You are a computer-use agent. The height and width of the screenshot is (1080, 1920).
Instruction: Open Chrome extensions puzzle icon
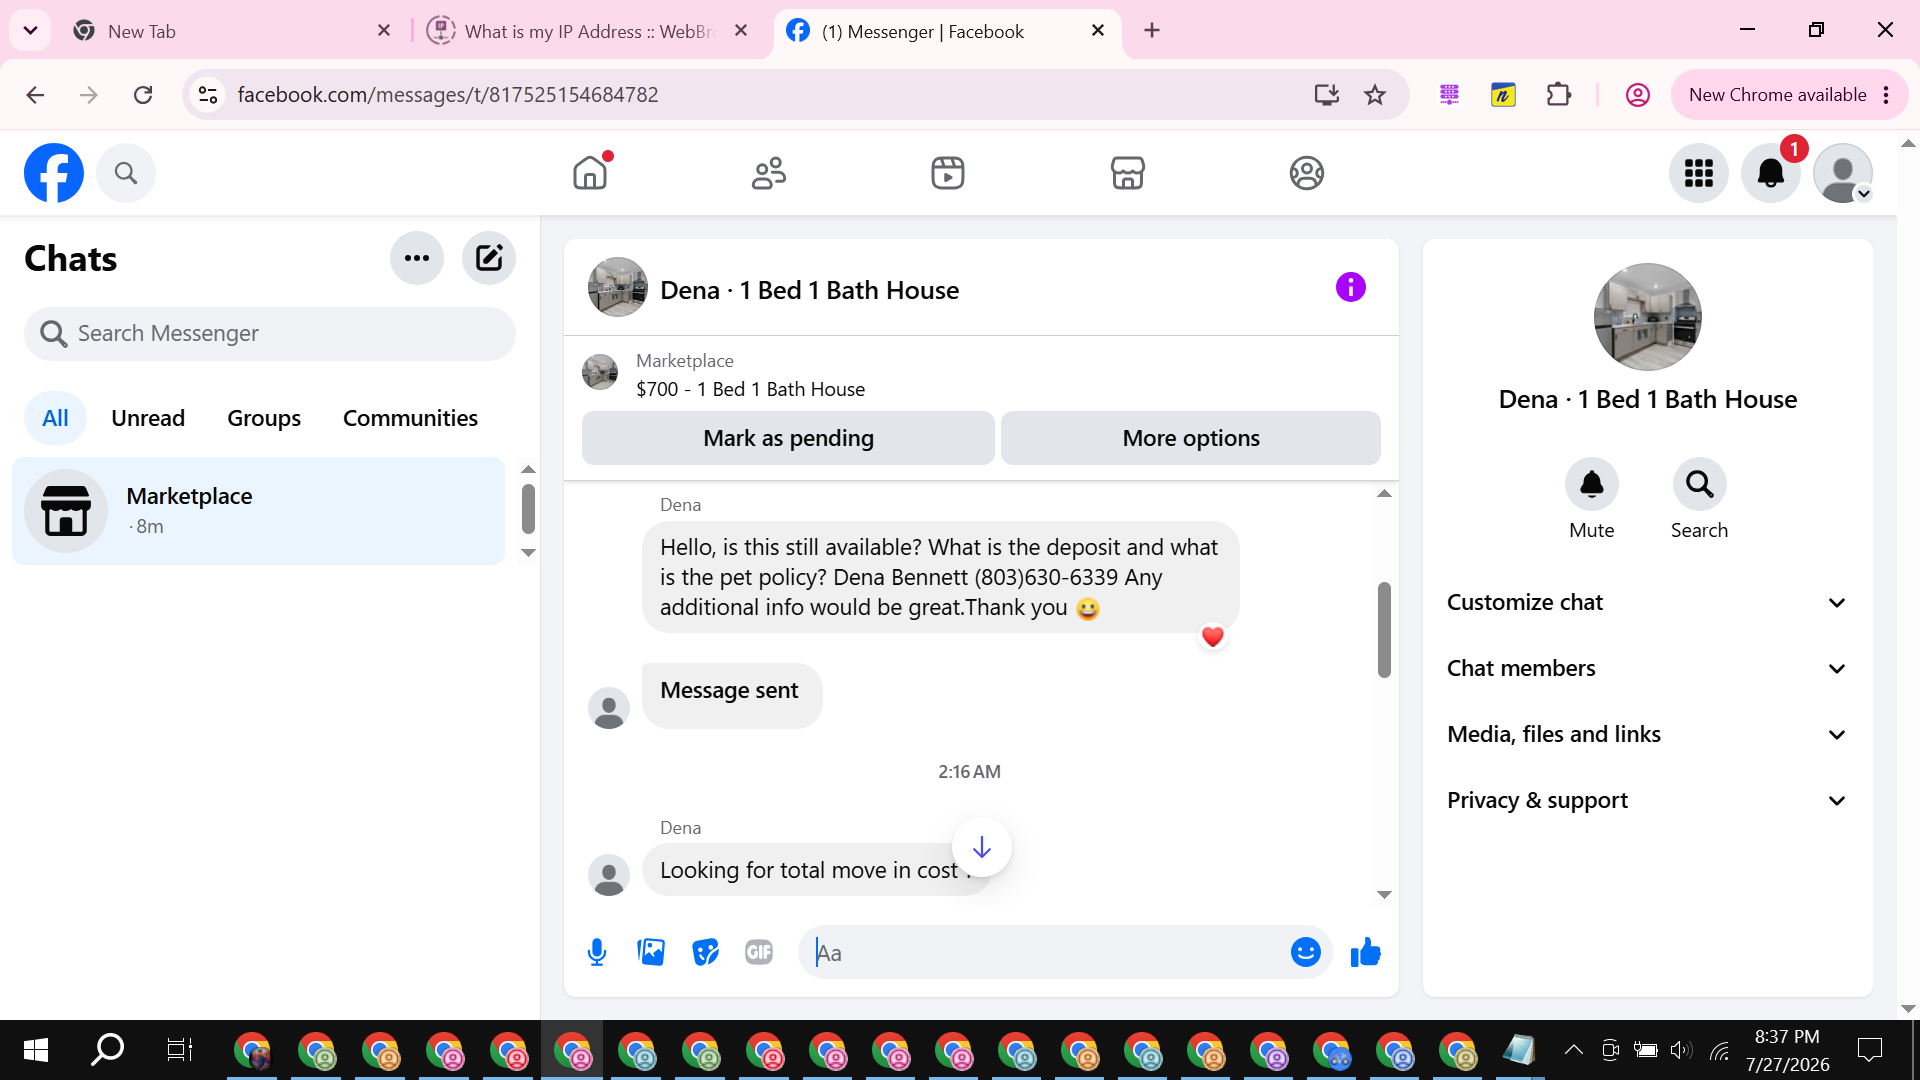(1558, 95)
